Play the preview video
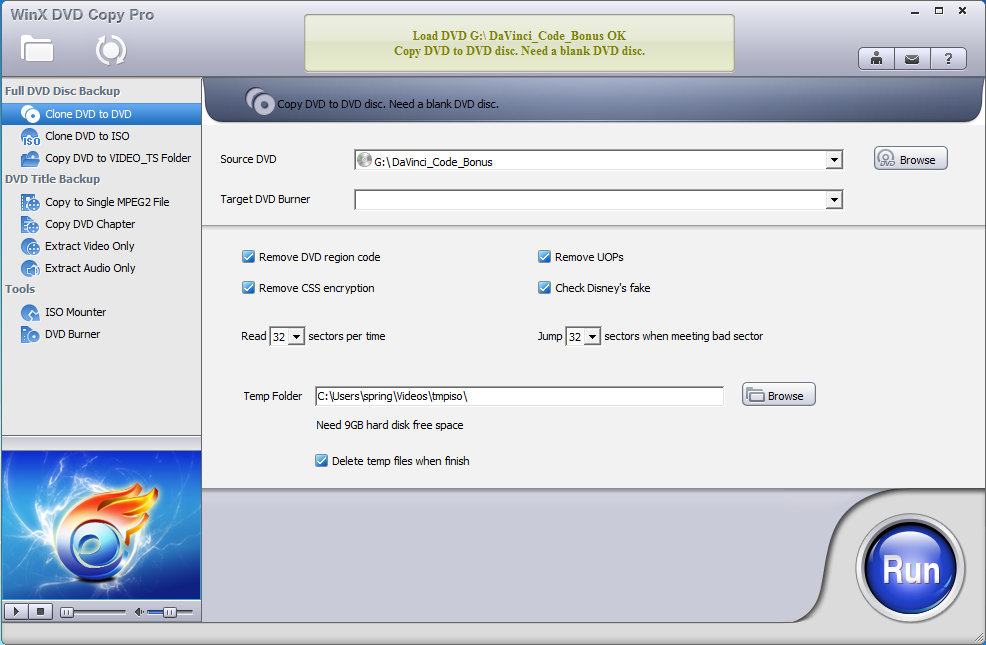The height and width of the screenshot is (645, 986). [x=16, y=611]
